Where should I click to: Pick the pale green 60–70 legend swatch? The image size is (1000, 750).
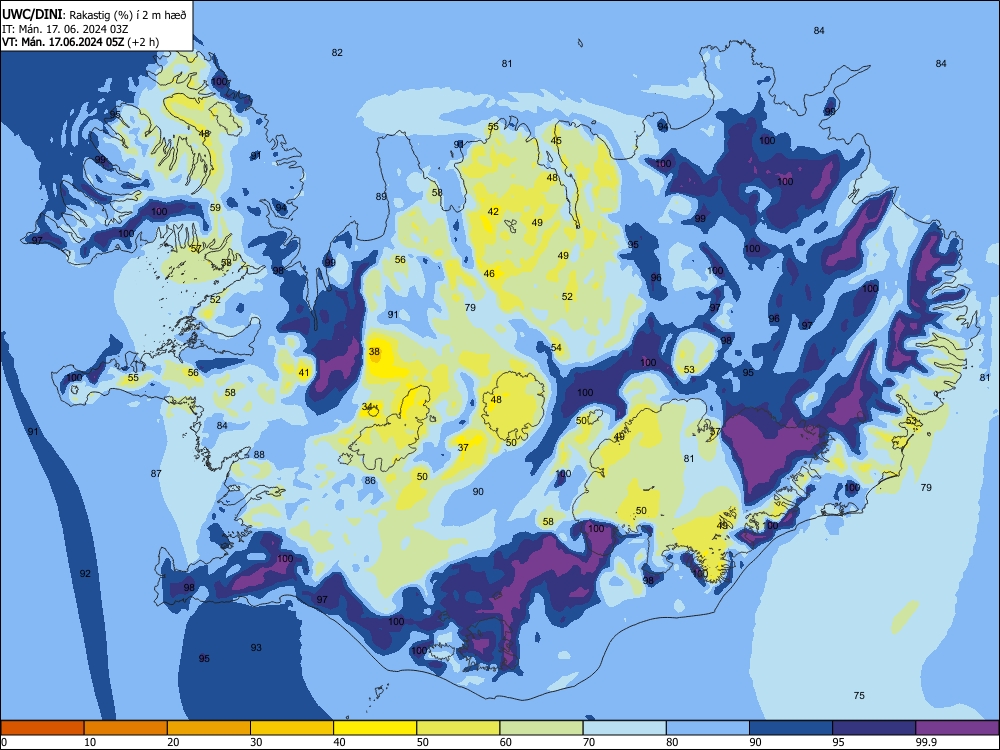pos(541,728)
